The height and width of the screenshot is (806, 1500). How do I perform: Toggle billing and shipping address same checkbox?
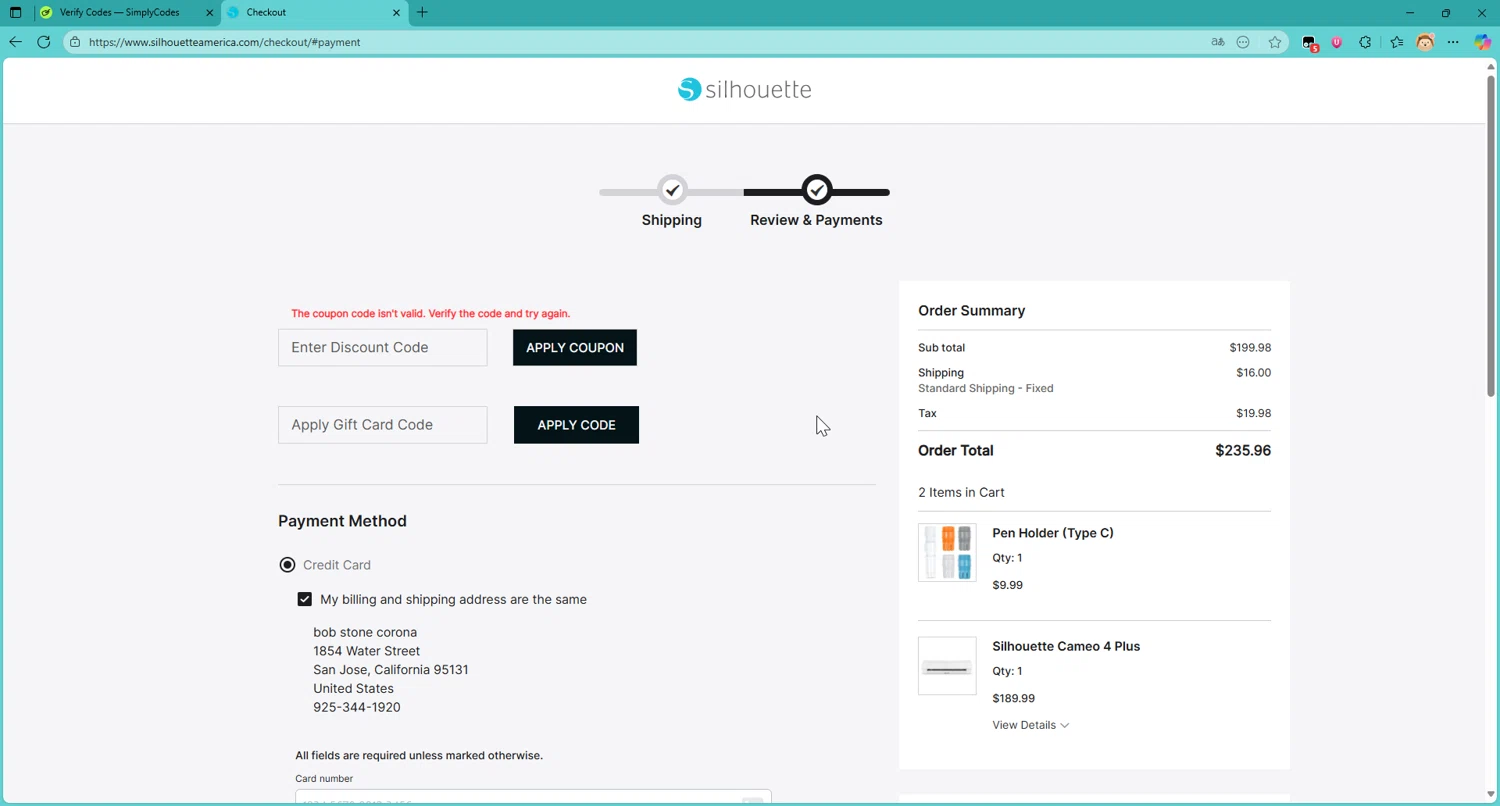pos(305,599)
